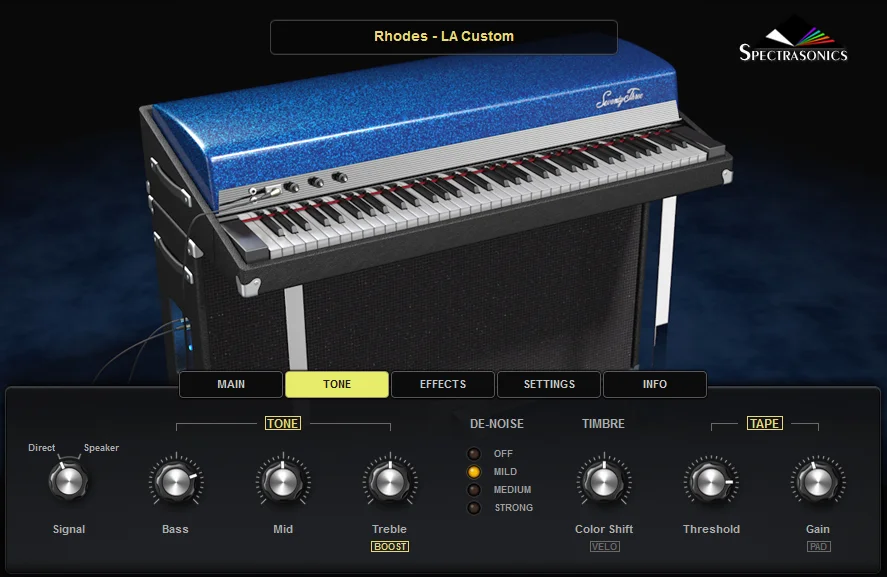The image size is (887, 577).
Task: Click the Spectrasonics logo
Action: pyautogui.click(x=793, y=40)
